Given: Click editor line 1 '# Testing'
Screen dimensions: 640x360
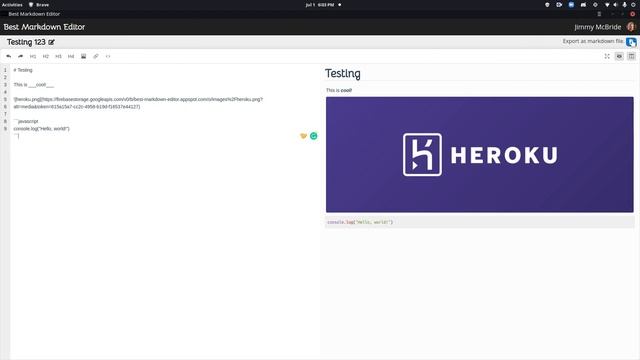Looking at the screenshot, I should coord(23,70).
